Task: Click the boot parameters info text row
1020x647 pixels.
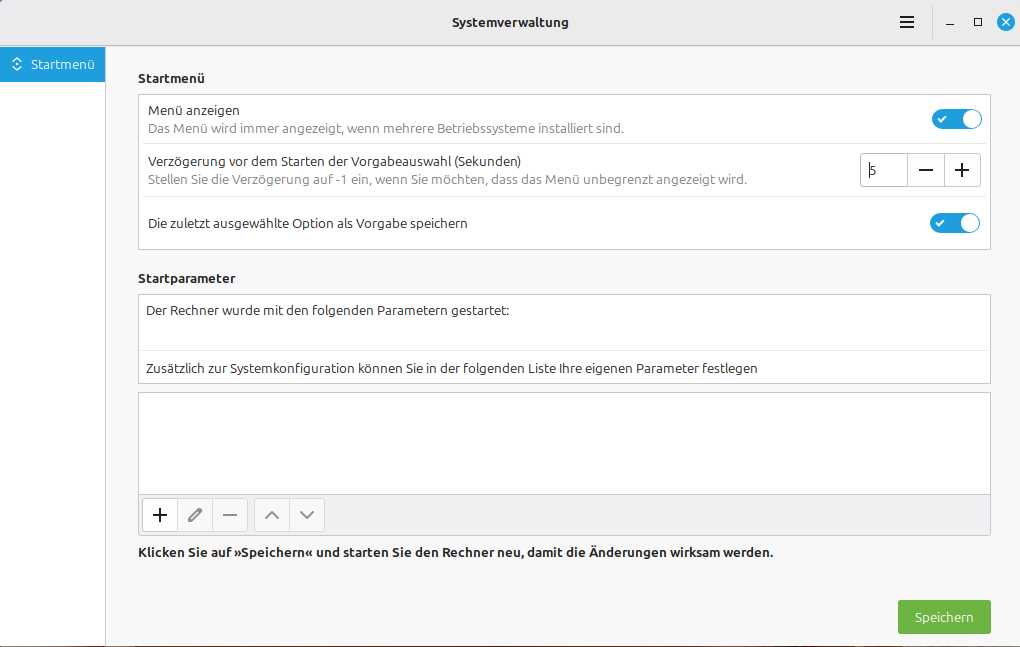Action: click(x=328, y=311)
